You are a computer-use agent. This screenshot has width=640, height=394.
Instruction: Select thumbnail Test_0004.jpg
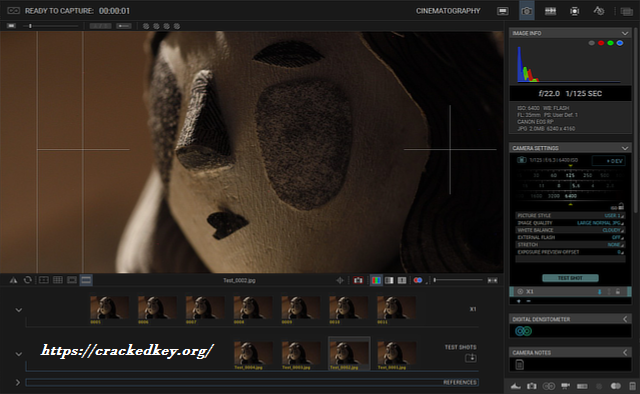click(253, 353)
